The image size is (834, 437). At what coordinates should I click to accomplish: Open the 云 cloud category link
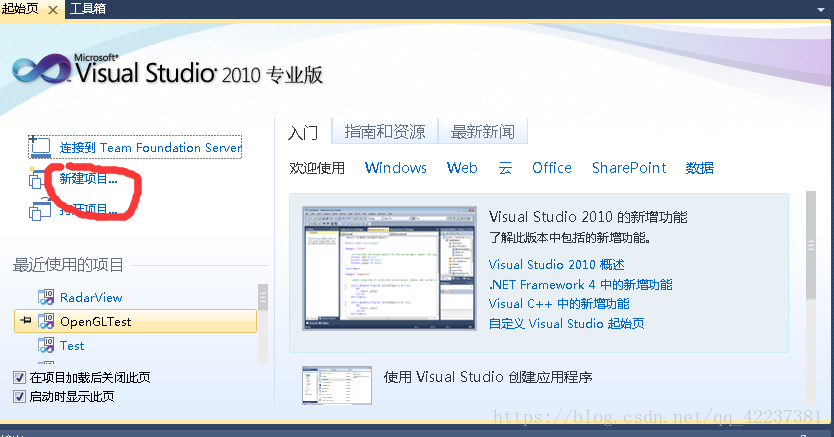(505, 168)
